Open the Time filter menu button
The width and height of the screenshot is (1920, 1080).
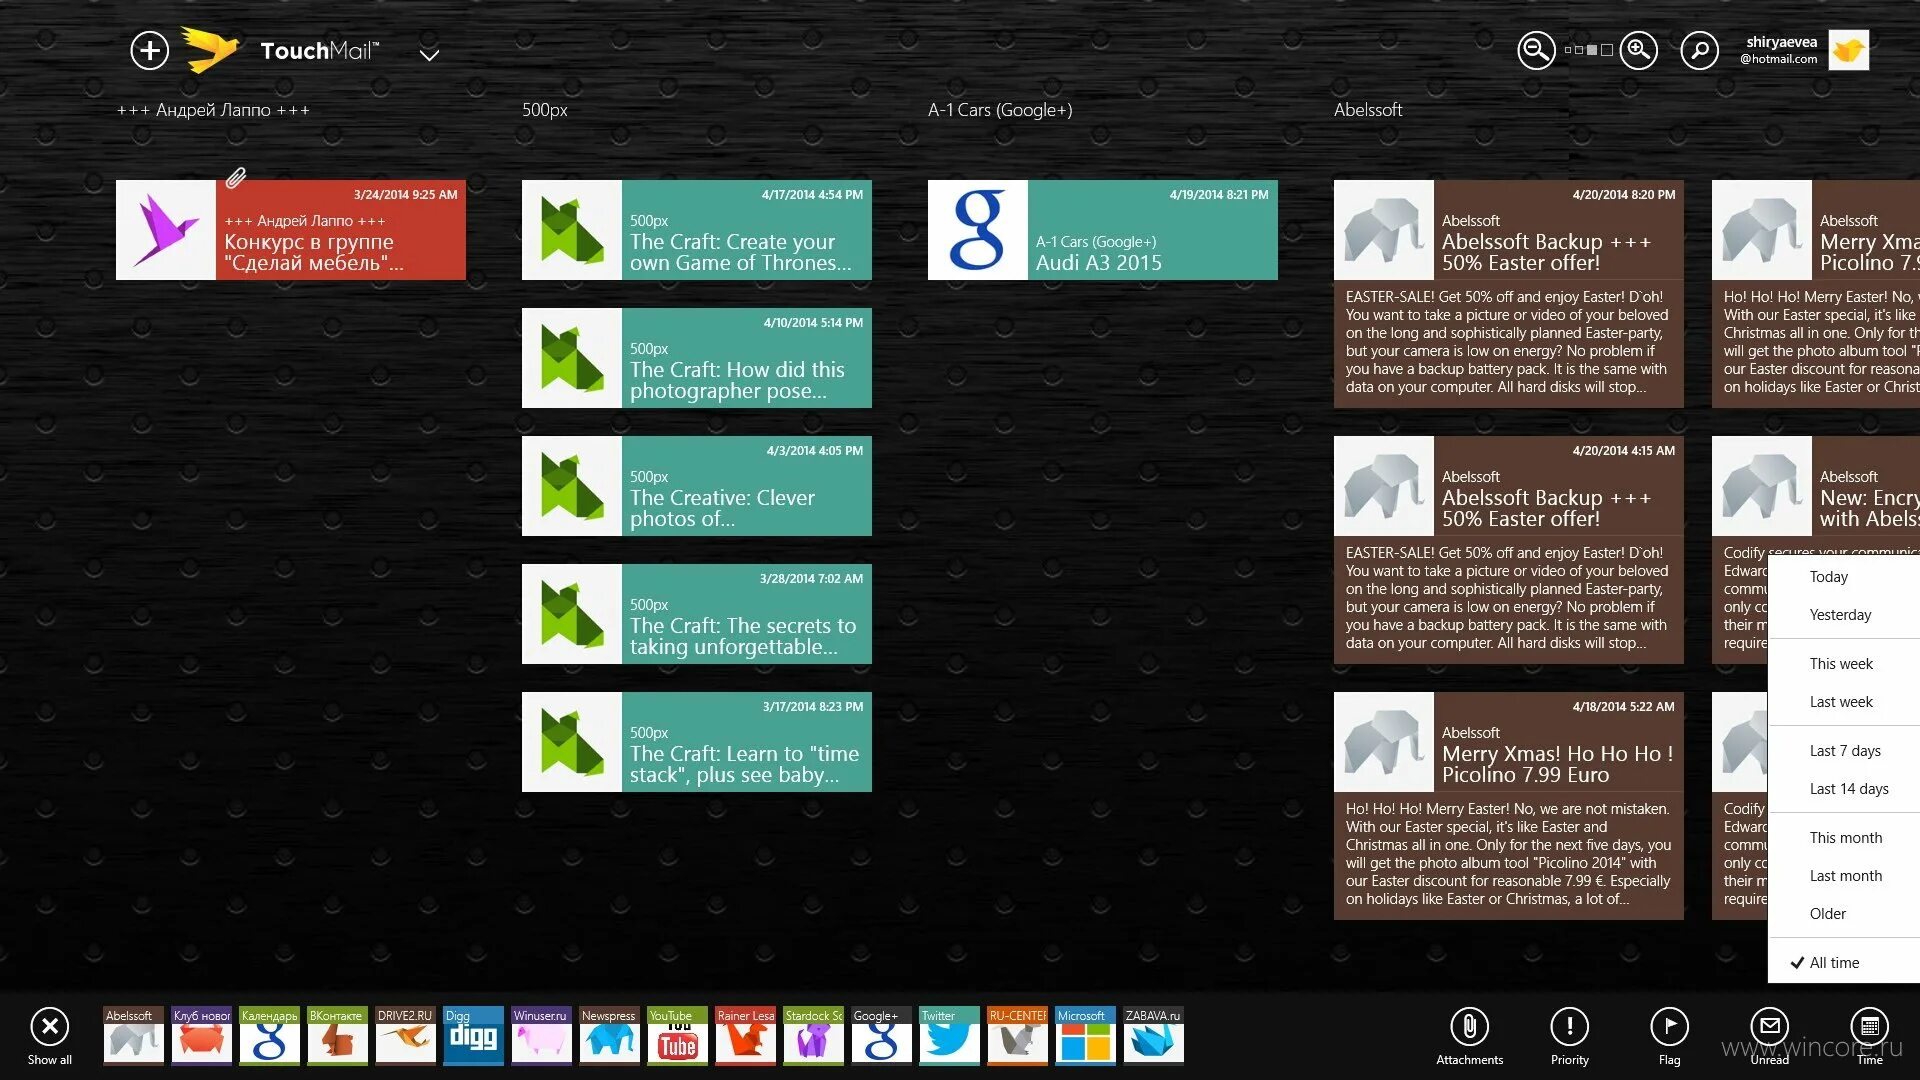pyautogui.click(x=1869, y=1027)
